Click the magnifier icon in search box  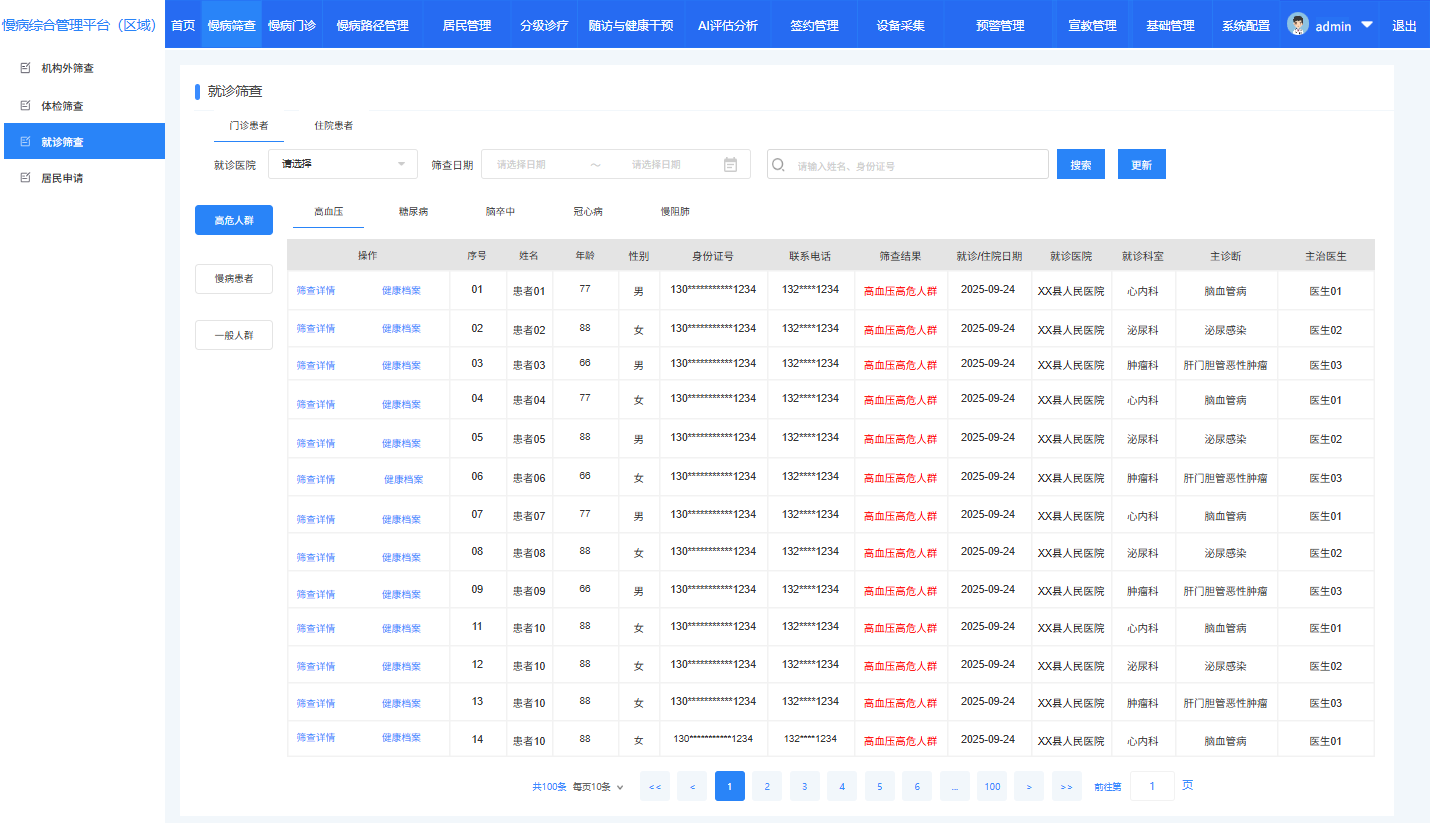(779, 165)
